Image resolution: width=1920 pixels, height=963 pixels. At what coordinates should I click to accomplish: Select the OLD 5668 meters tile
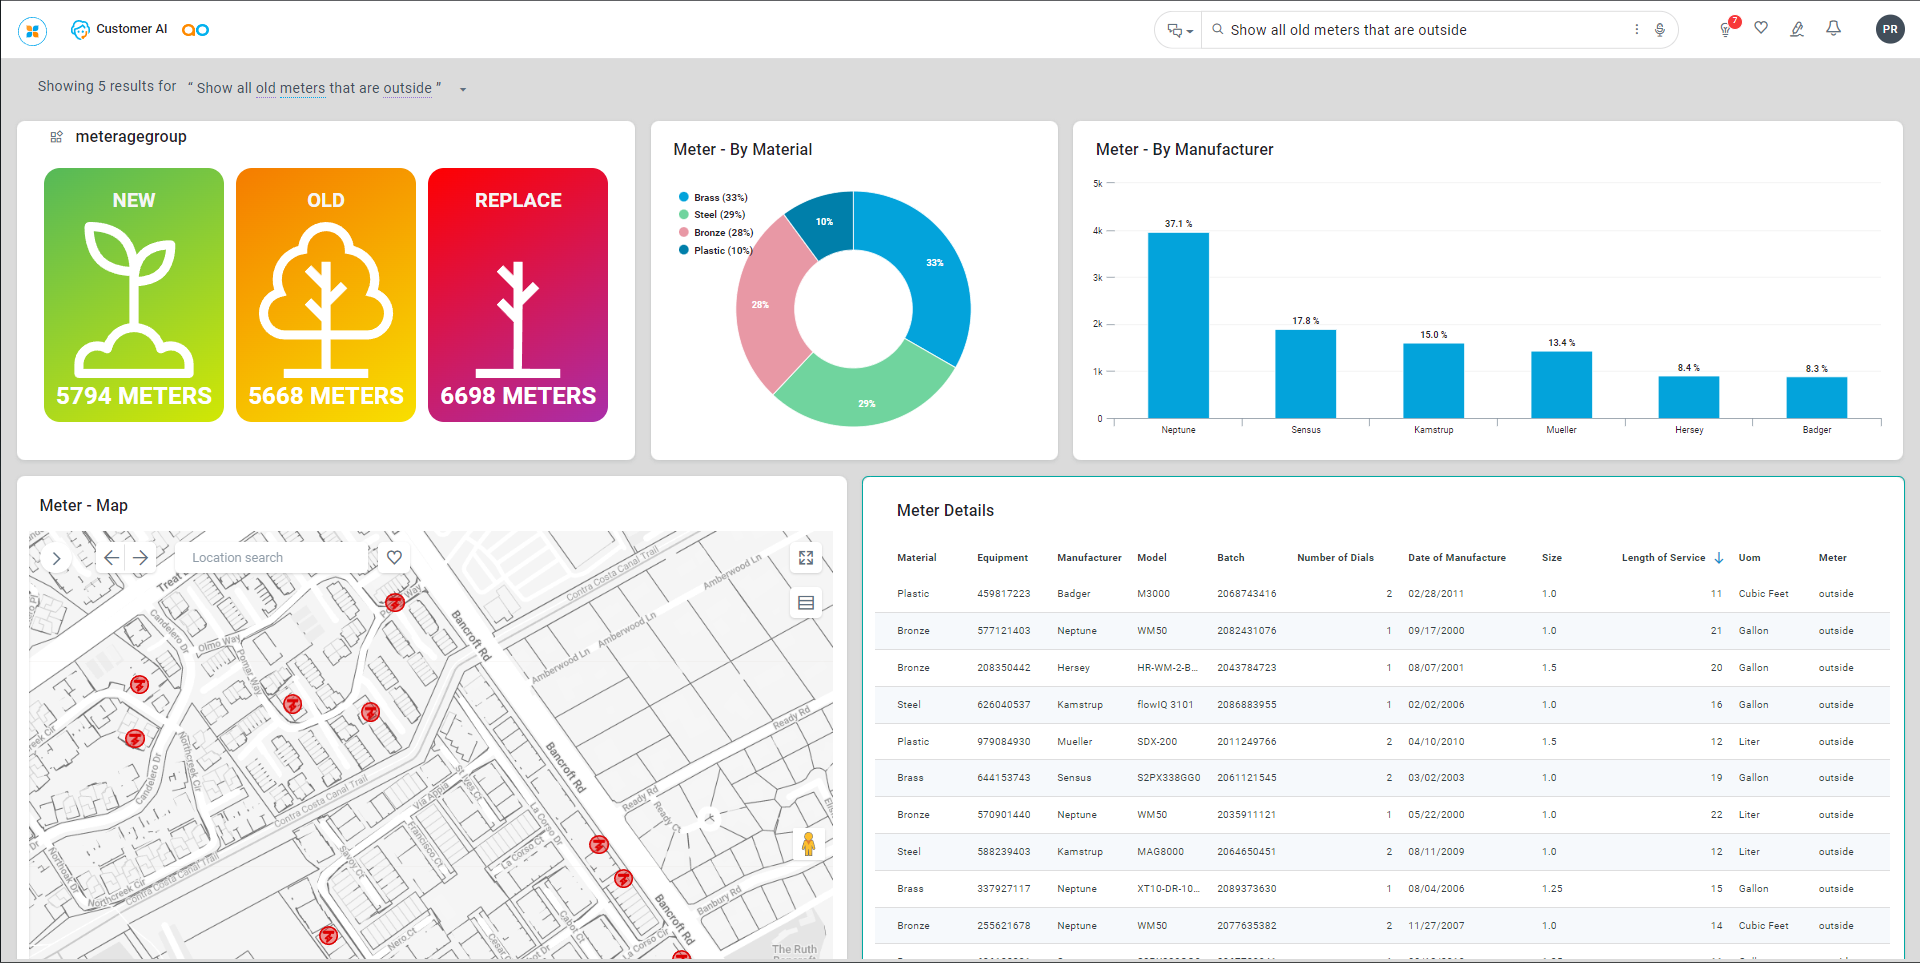click(326, 295)
